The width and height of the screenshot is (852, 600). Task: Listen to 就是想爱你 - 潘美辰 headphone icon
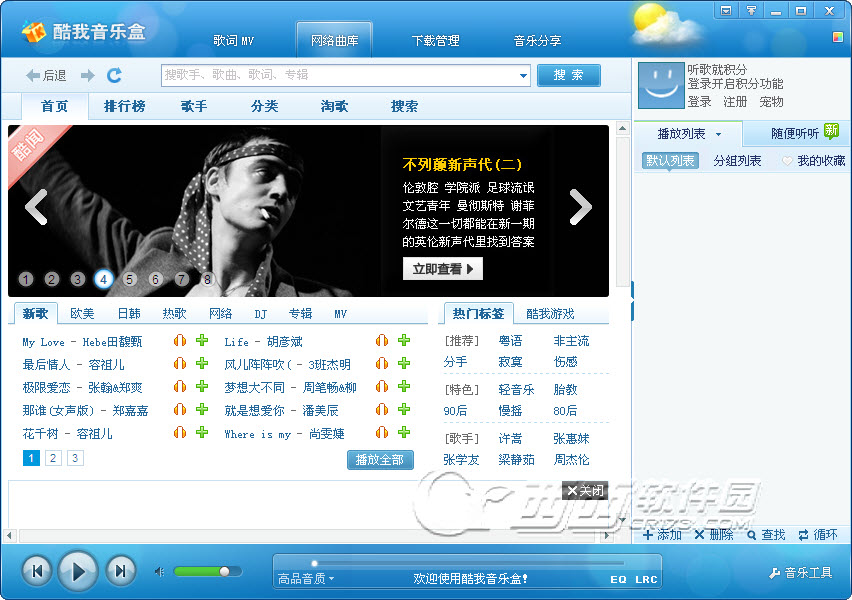[x=382, y=409]
